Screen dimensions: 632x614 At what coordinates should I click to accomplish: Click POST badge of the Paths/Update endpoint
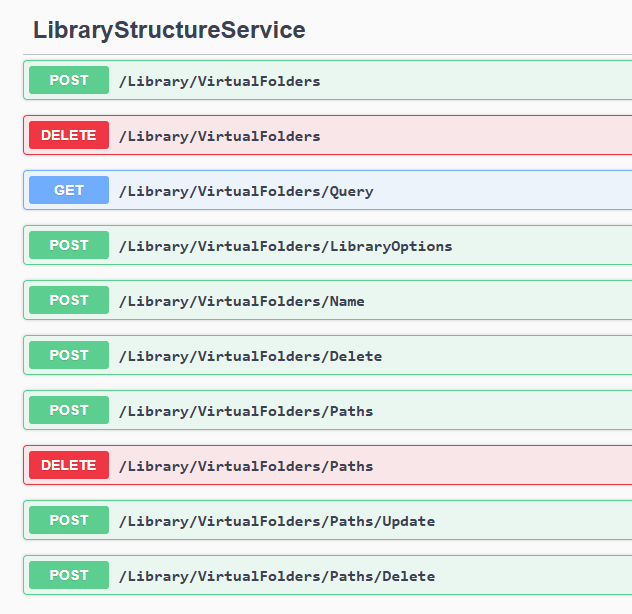tap(69, 520)
